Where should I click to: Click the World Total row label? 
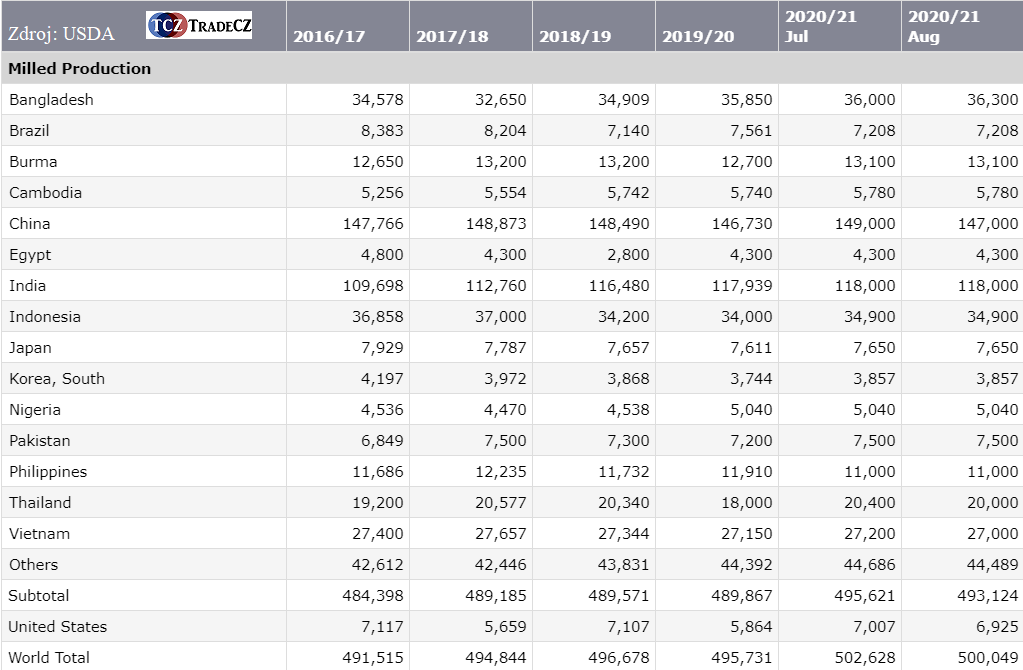49,657
